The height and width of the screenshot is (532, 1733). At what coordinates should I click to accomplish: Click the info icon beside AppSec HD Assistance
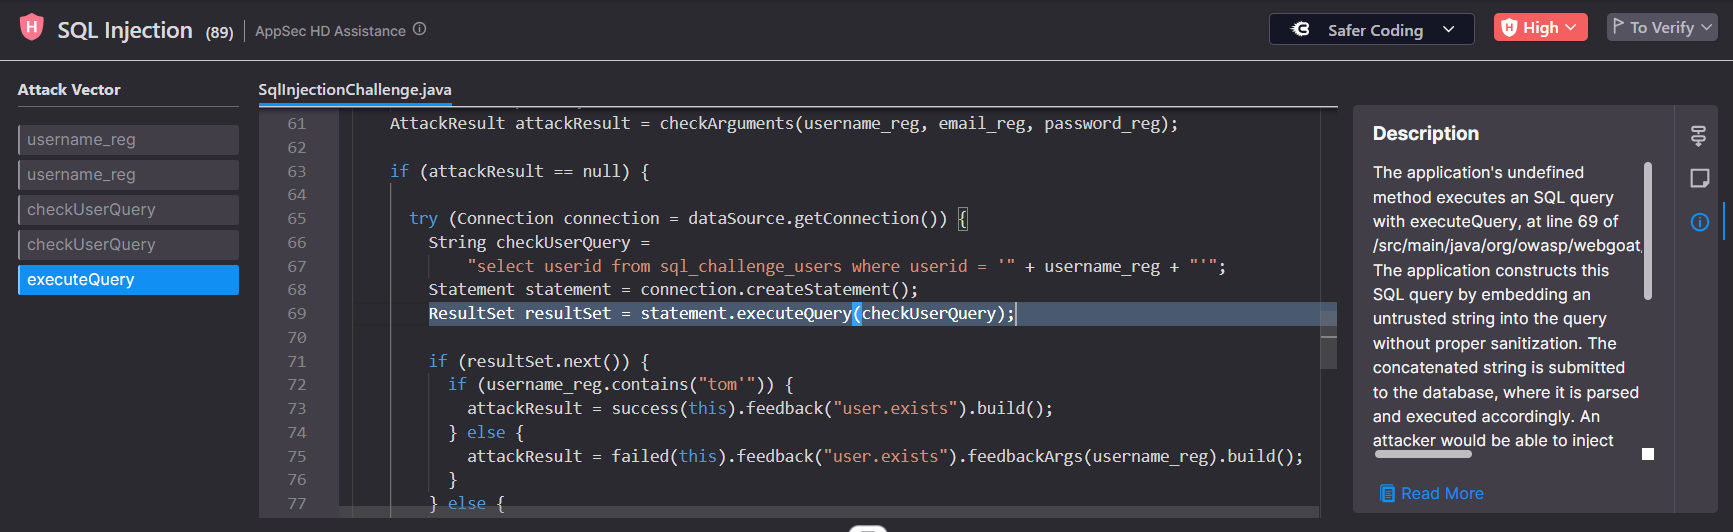point(420,29)
